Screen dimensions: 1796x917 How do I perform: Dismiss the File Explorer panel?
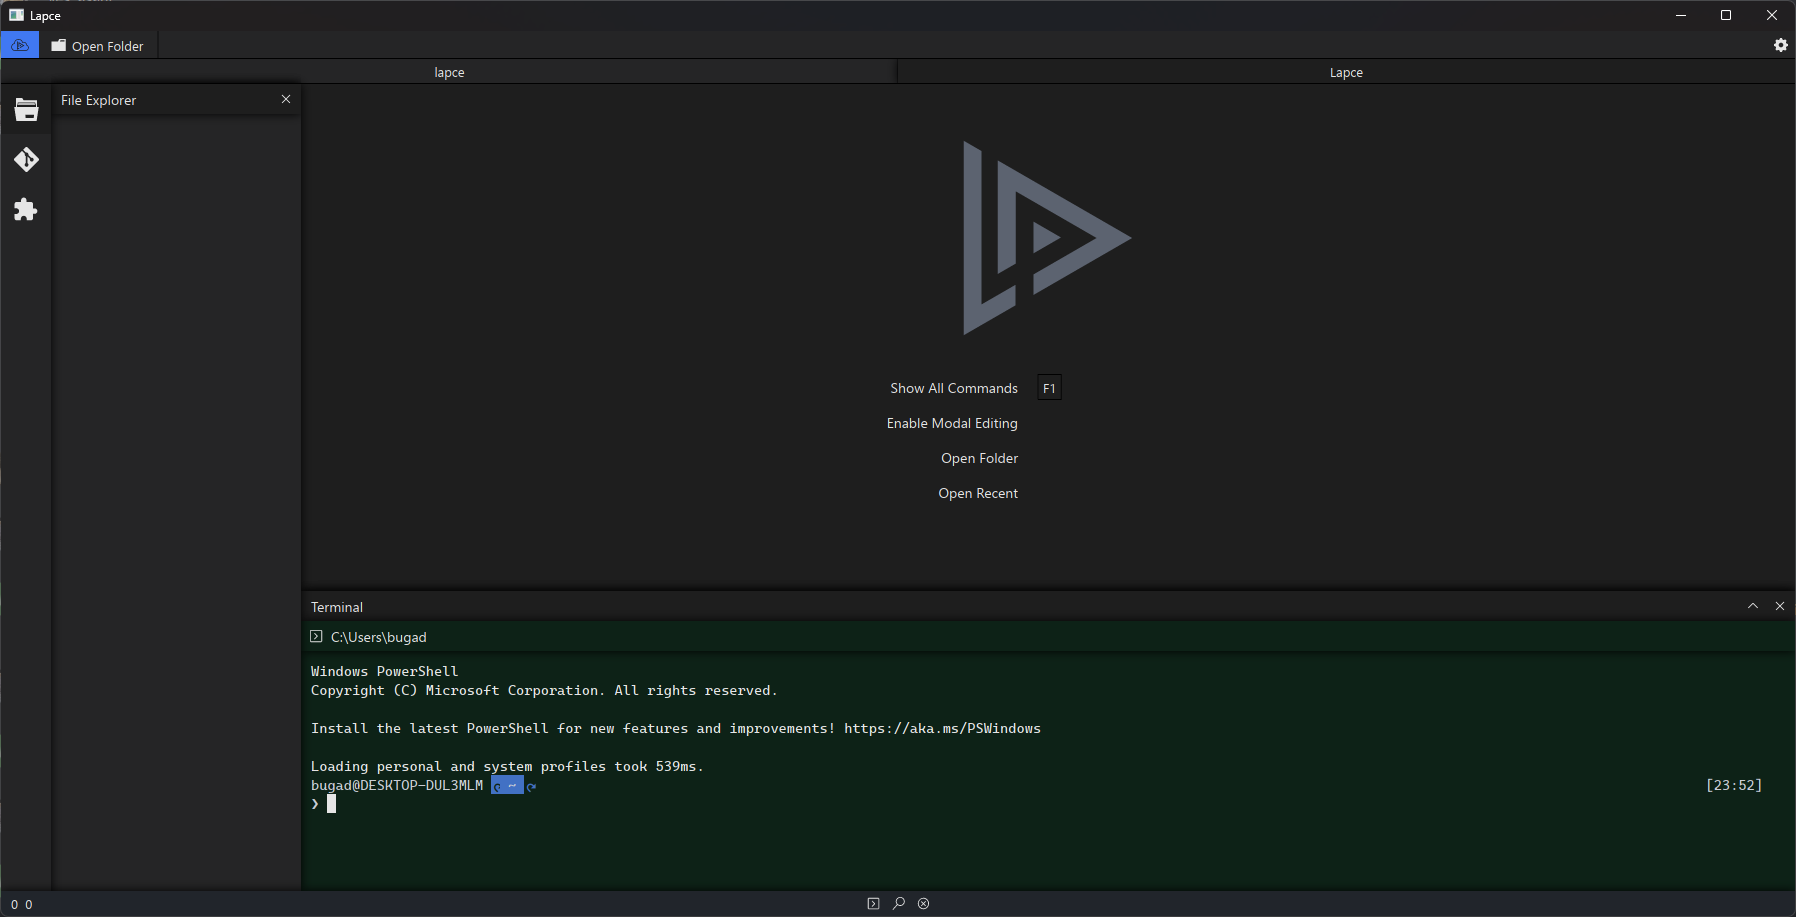[x=286, y=99]
